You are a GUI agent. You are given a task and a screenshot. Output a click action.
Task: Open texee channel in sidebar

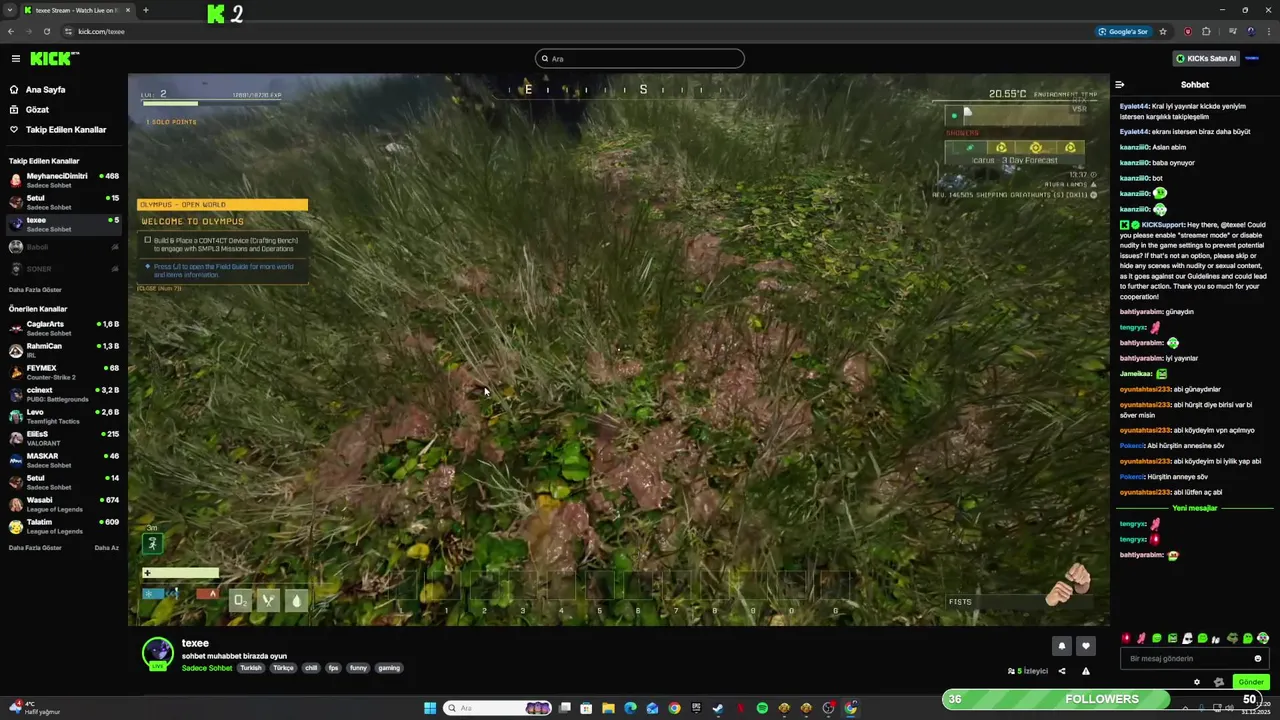[64, 224]
